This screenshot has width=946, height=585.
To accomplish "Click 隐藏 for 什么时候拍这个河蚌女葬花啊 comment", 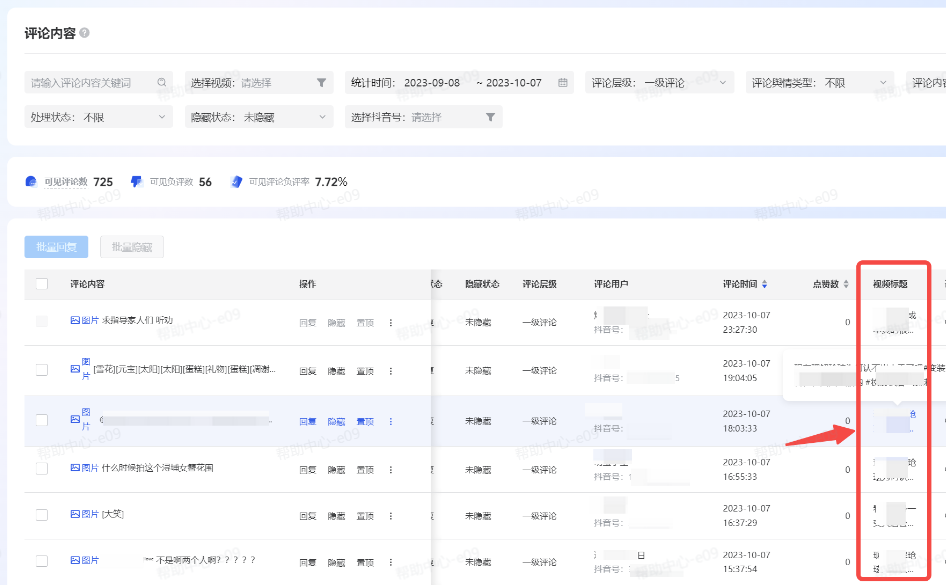I will click(336, 469).
